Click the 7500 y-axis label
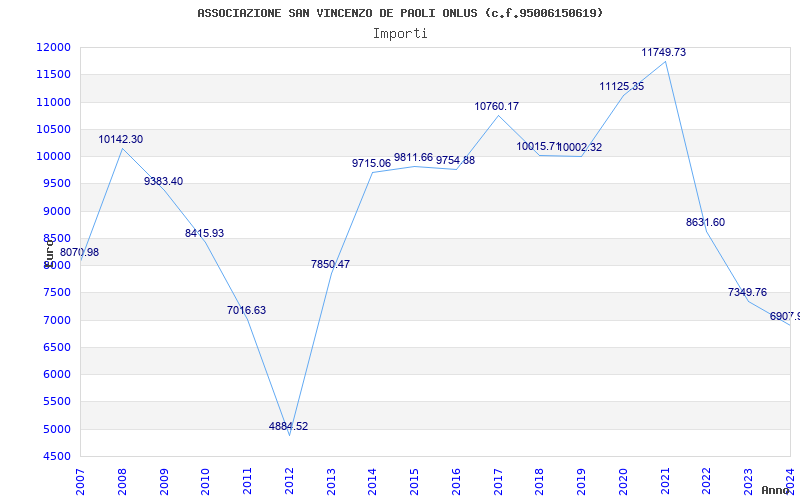Screen dimensions: 800x500 tap(56, 293)
